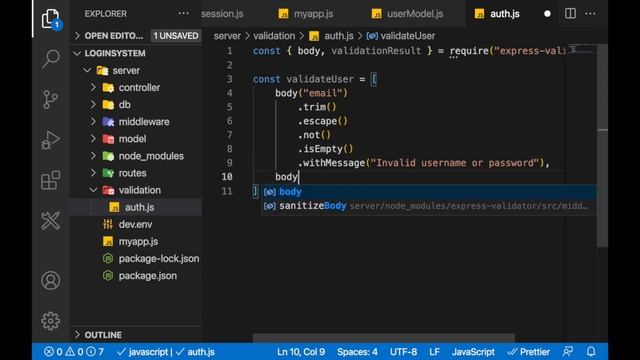Click auth.js in the breadcrumb
Screen dimensions: 640x360
pyautogui.click(x=331, y=36)
